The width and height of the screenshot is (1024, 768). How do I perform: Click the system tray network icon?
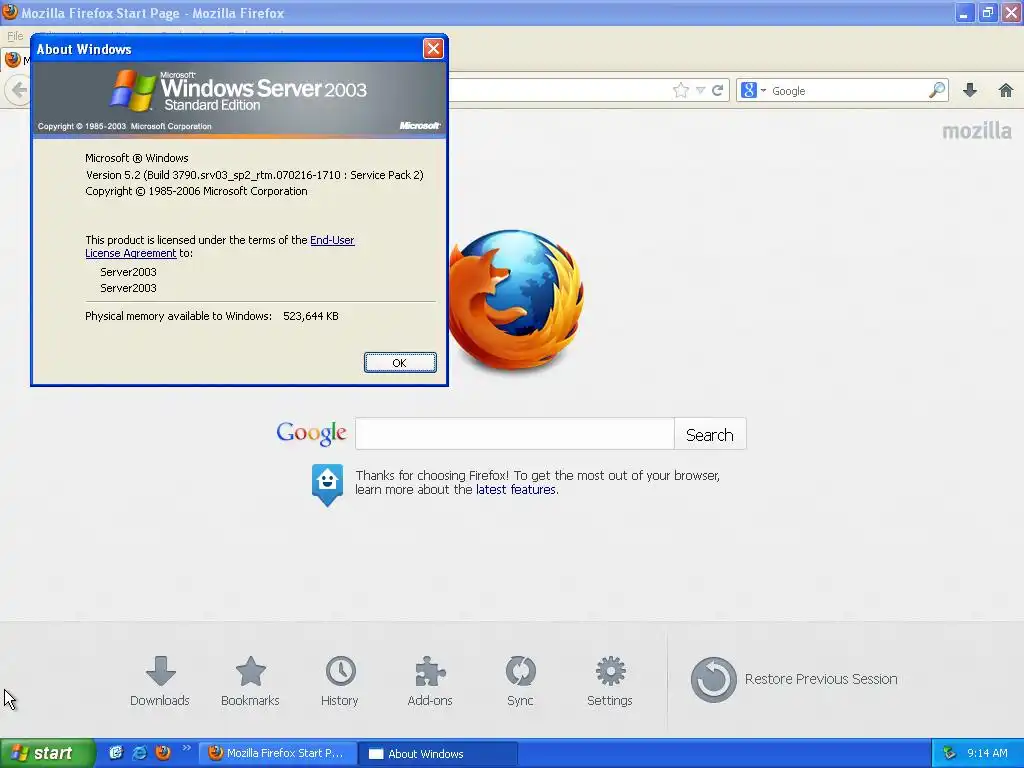[x=949, y=753]
